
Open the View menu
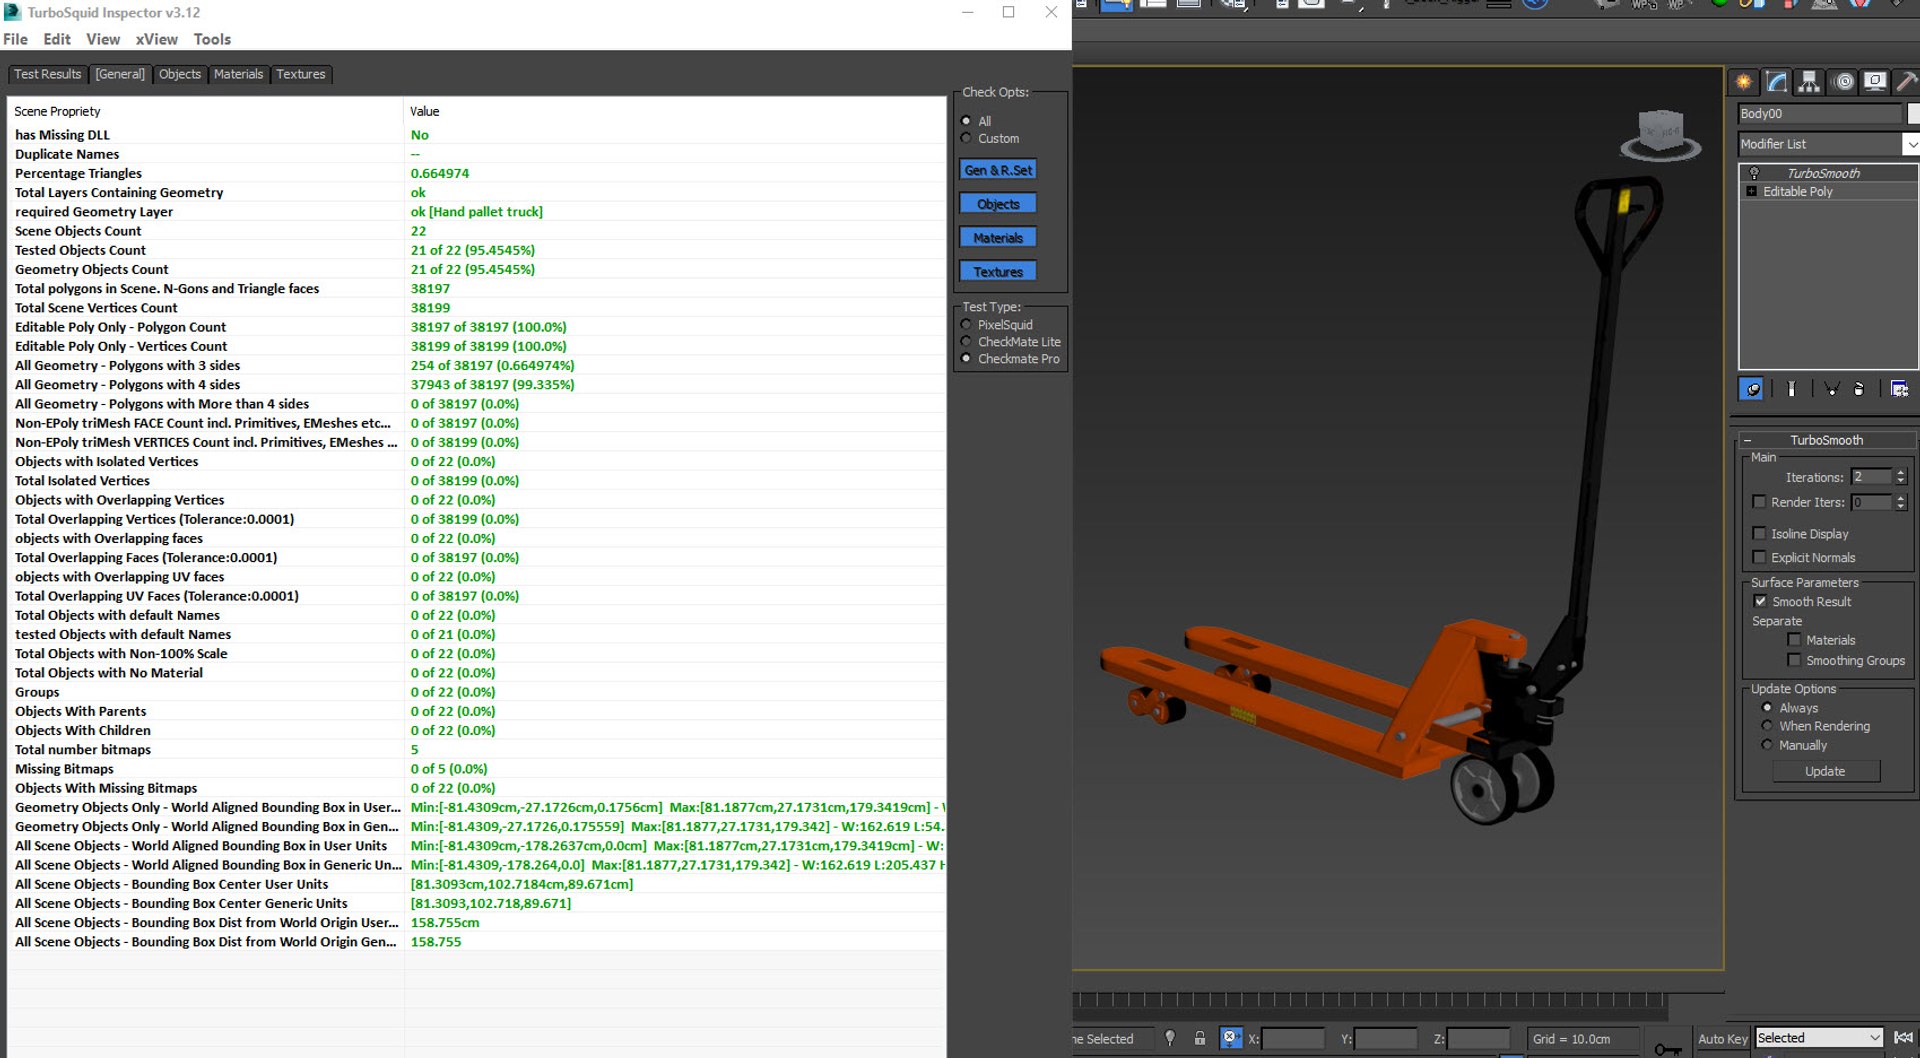(103, 39)
